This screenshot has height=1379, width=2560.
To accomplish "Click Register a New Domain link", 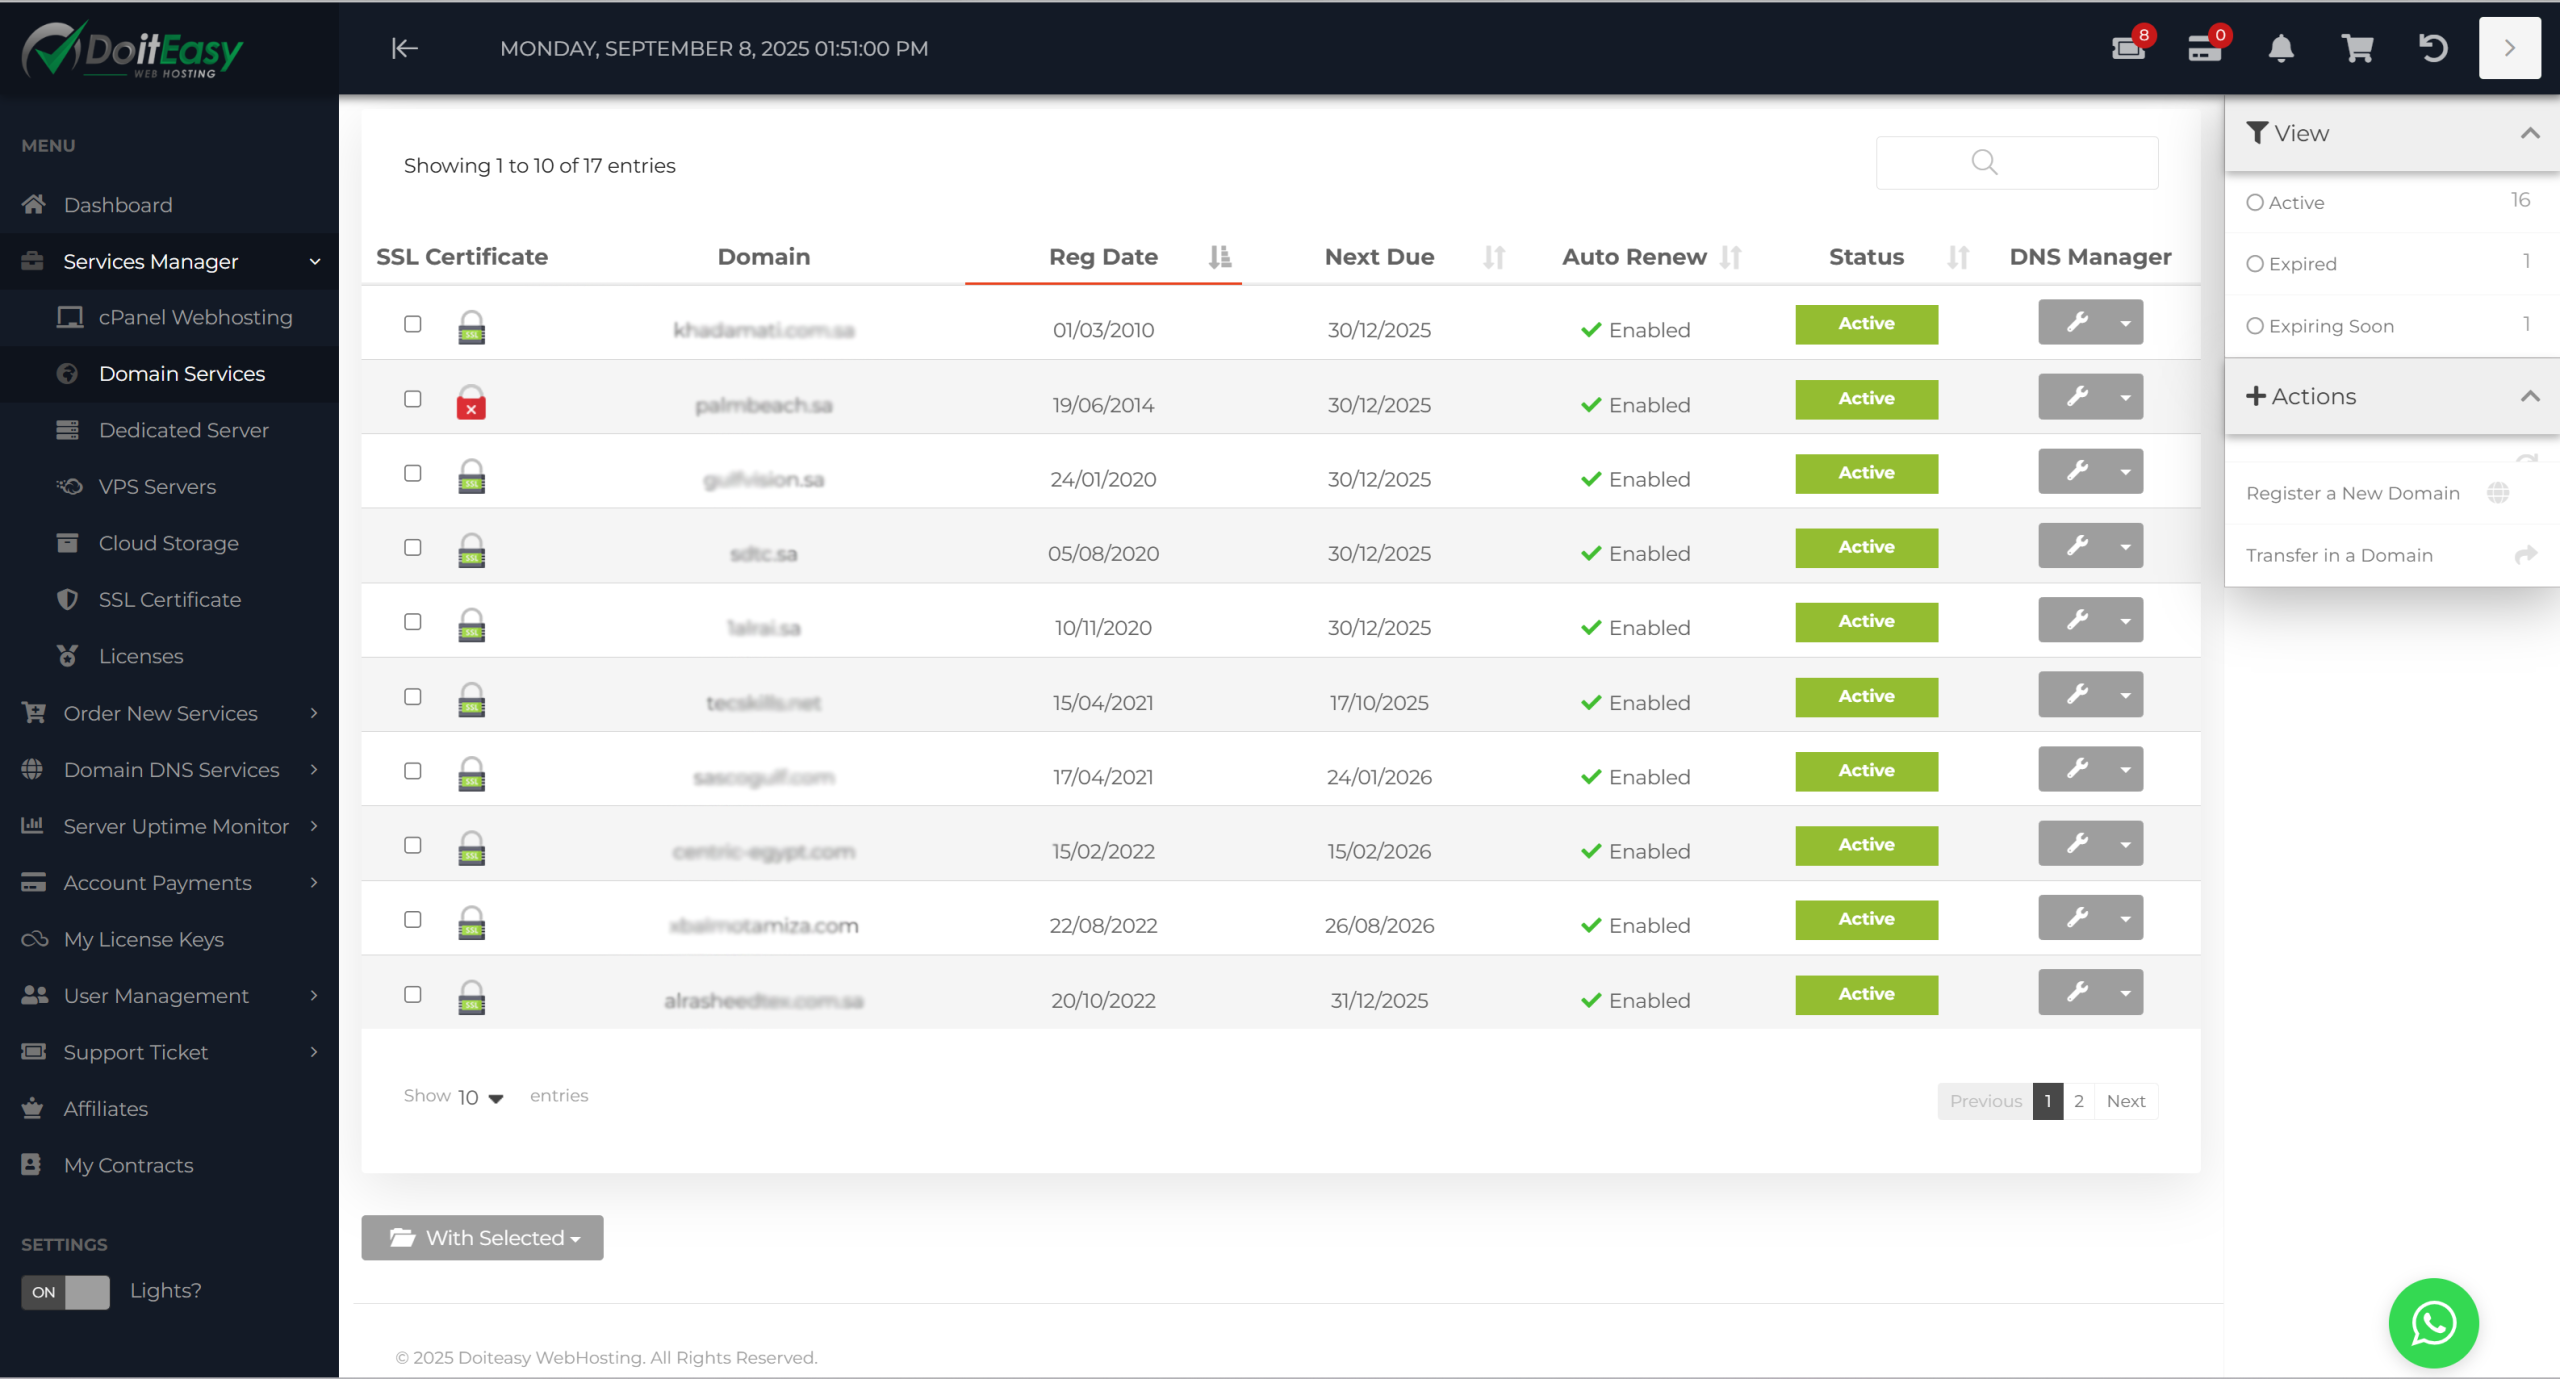I will pyautogui.click(x=2352, y=493).
